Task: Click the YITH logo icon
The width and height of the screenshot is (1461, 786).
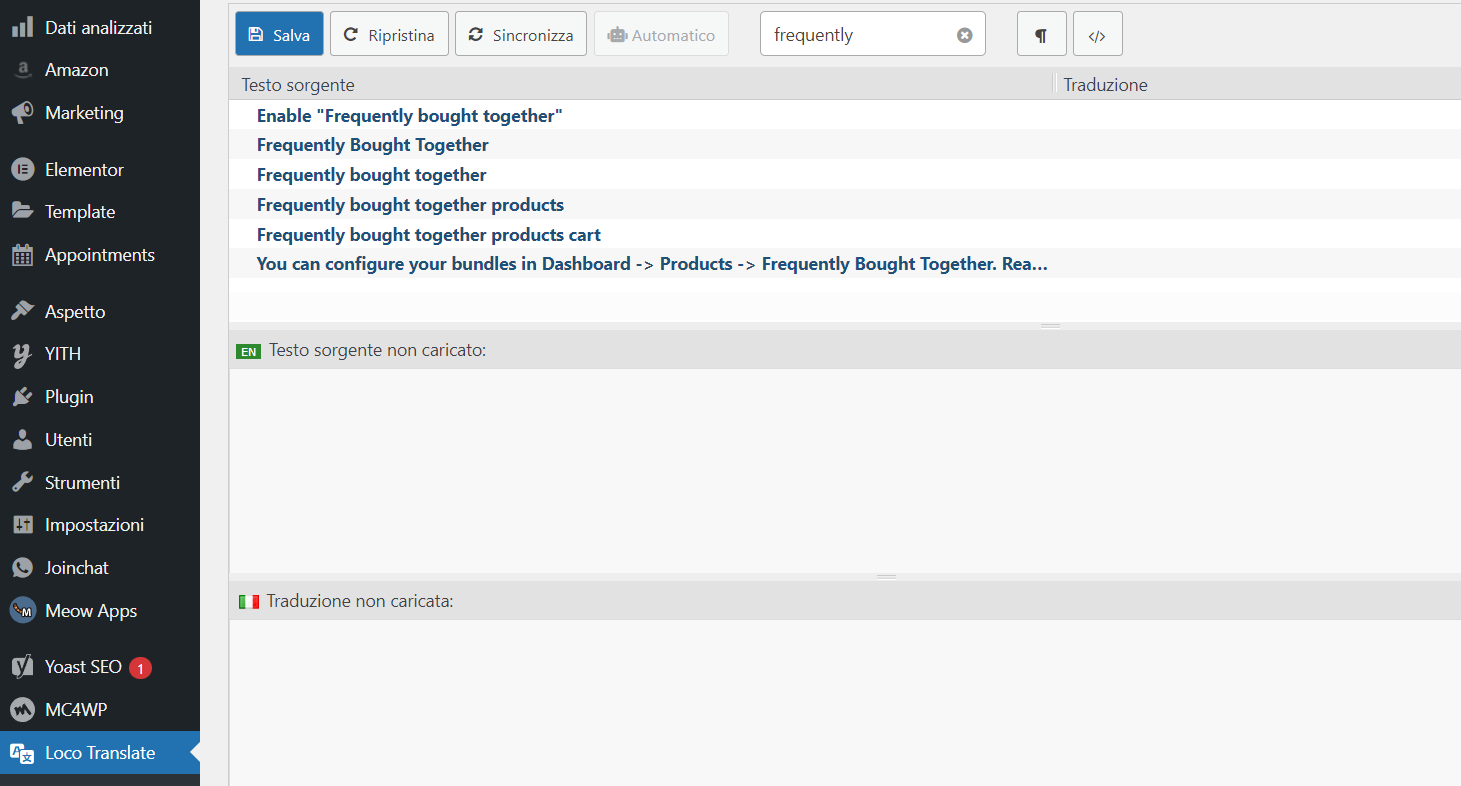Action: 22,354
